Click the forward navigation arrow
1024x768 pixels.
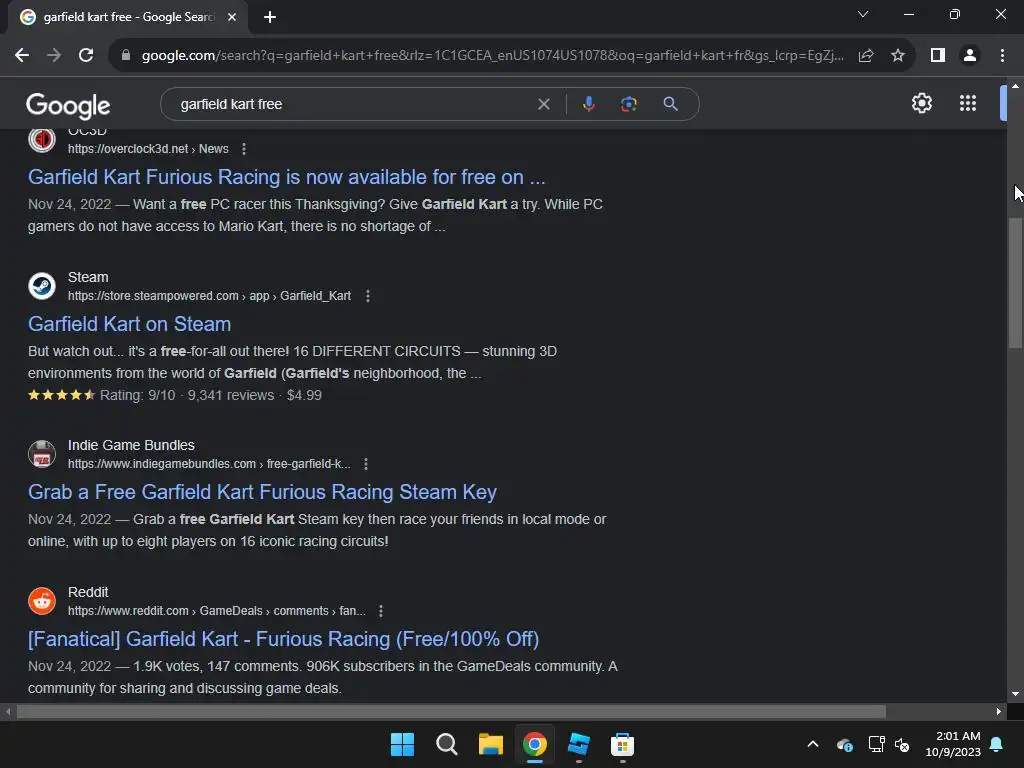pos(54,56)
